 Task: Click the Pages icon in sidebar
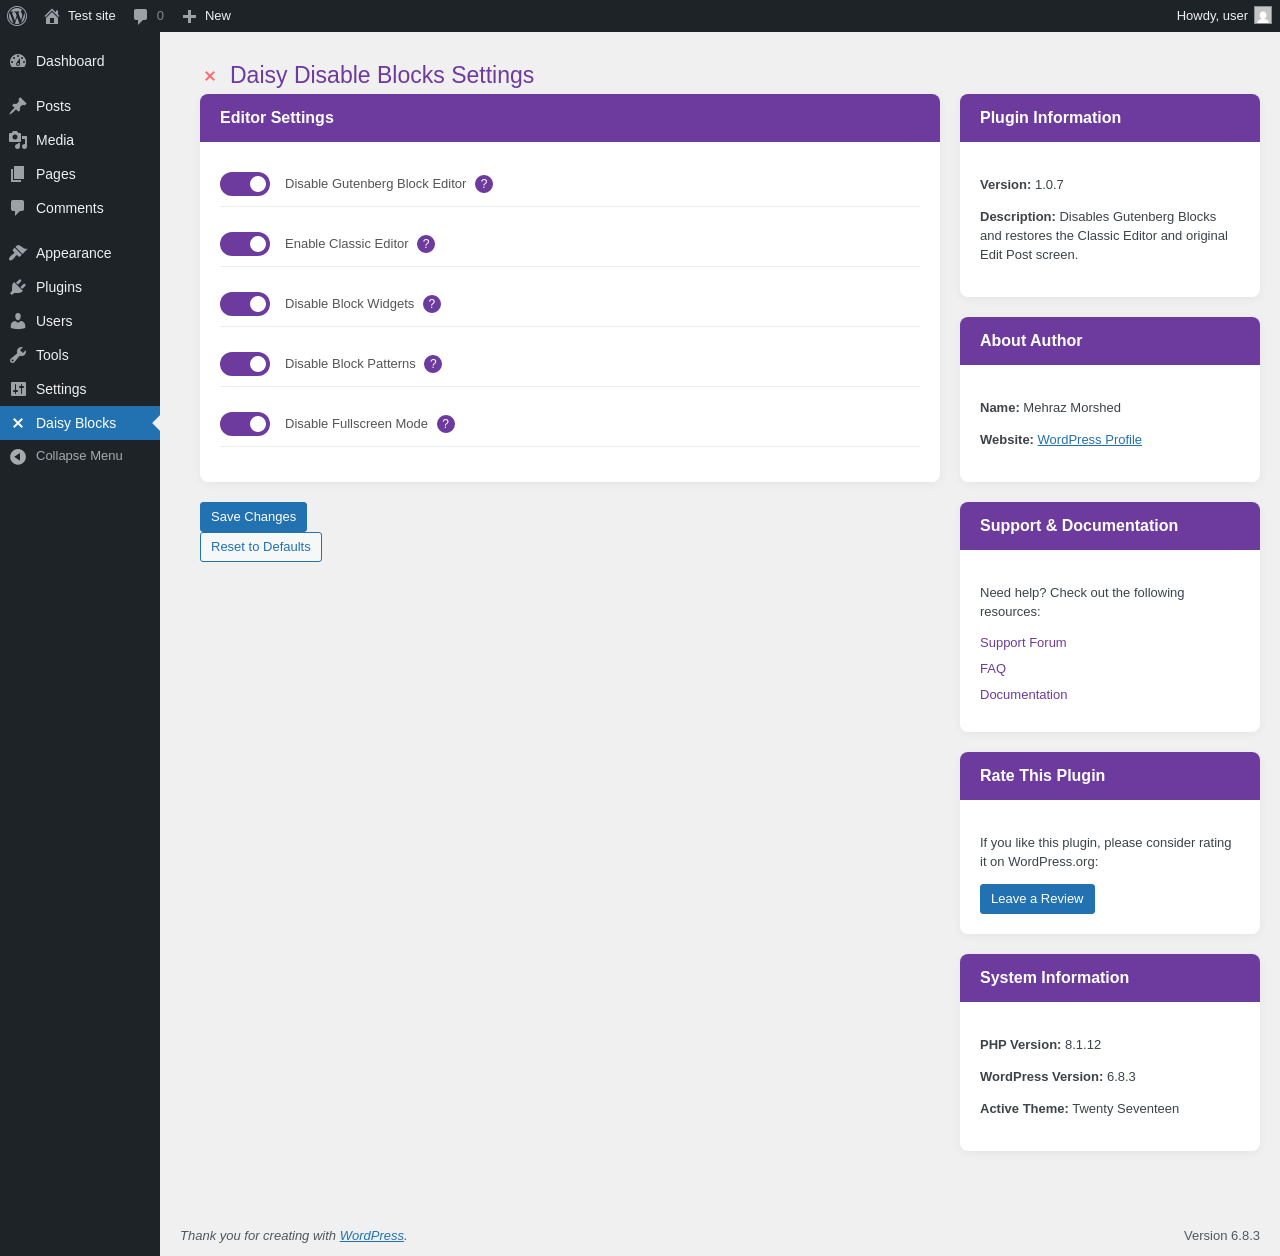(18, 174)
